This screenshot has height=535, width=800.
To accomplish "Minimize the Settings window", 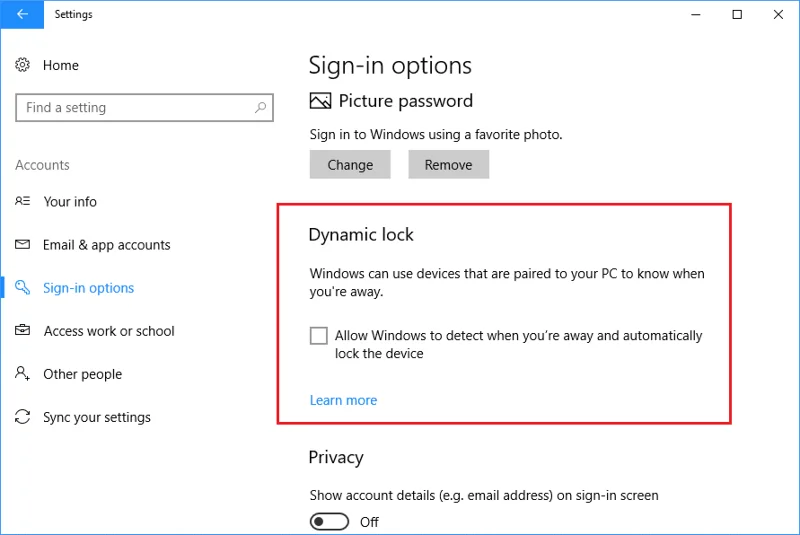I will 695,14.
